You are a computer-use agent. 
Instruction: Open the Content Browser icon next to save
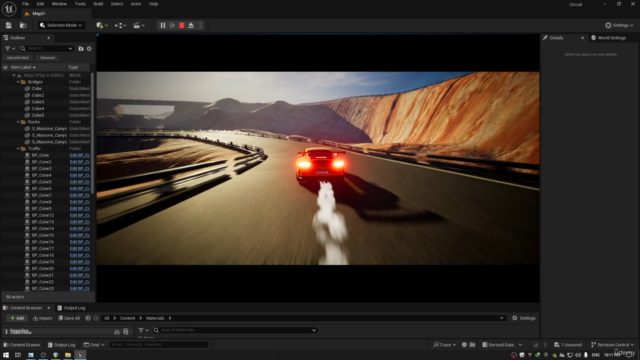pyautogui.click(x=23, y=25)
